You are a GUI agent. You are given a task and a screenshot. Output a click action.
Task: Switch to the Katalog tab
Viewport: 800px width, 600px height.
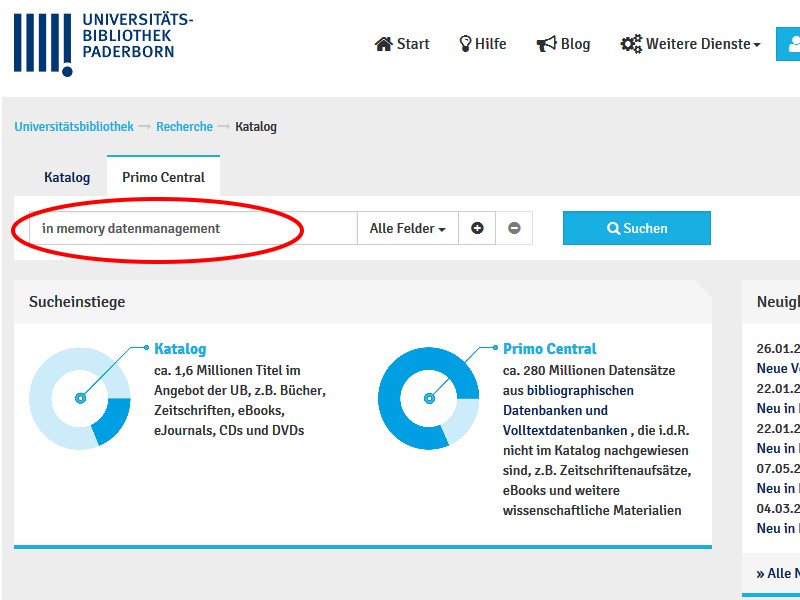[x=67, y=177]
